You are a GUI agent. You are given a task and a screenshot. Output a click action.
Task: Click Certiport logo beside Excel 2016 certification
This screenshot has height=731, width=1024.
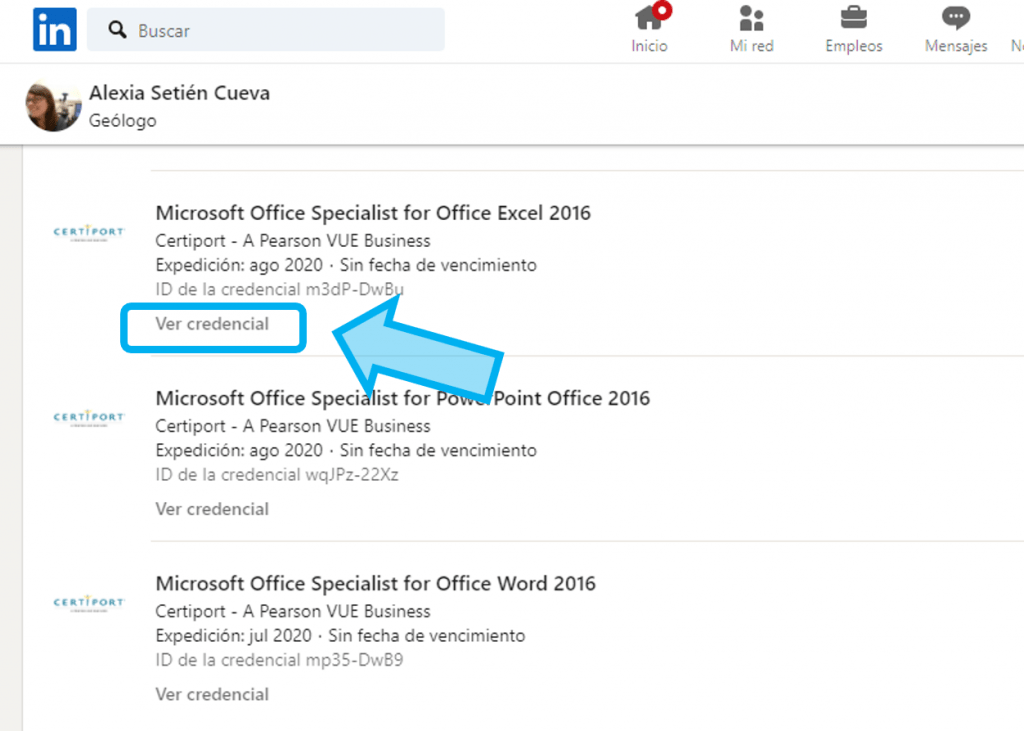point(89,233)
